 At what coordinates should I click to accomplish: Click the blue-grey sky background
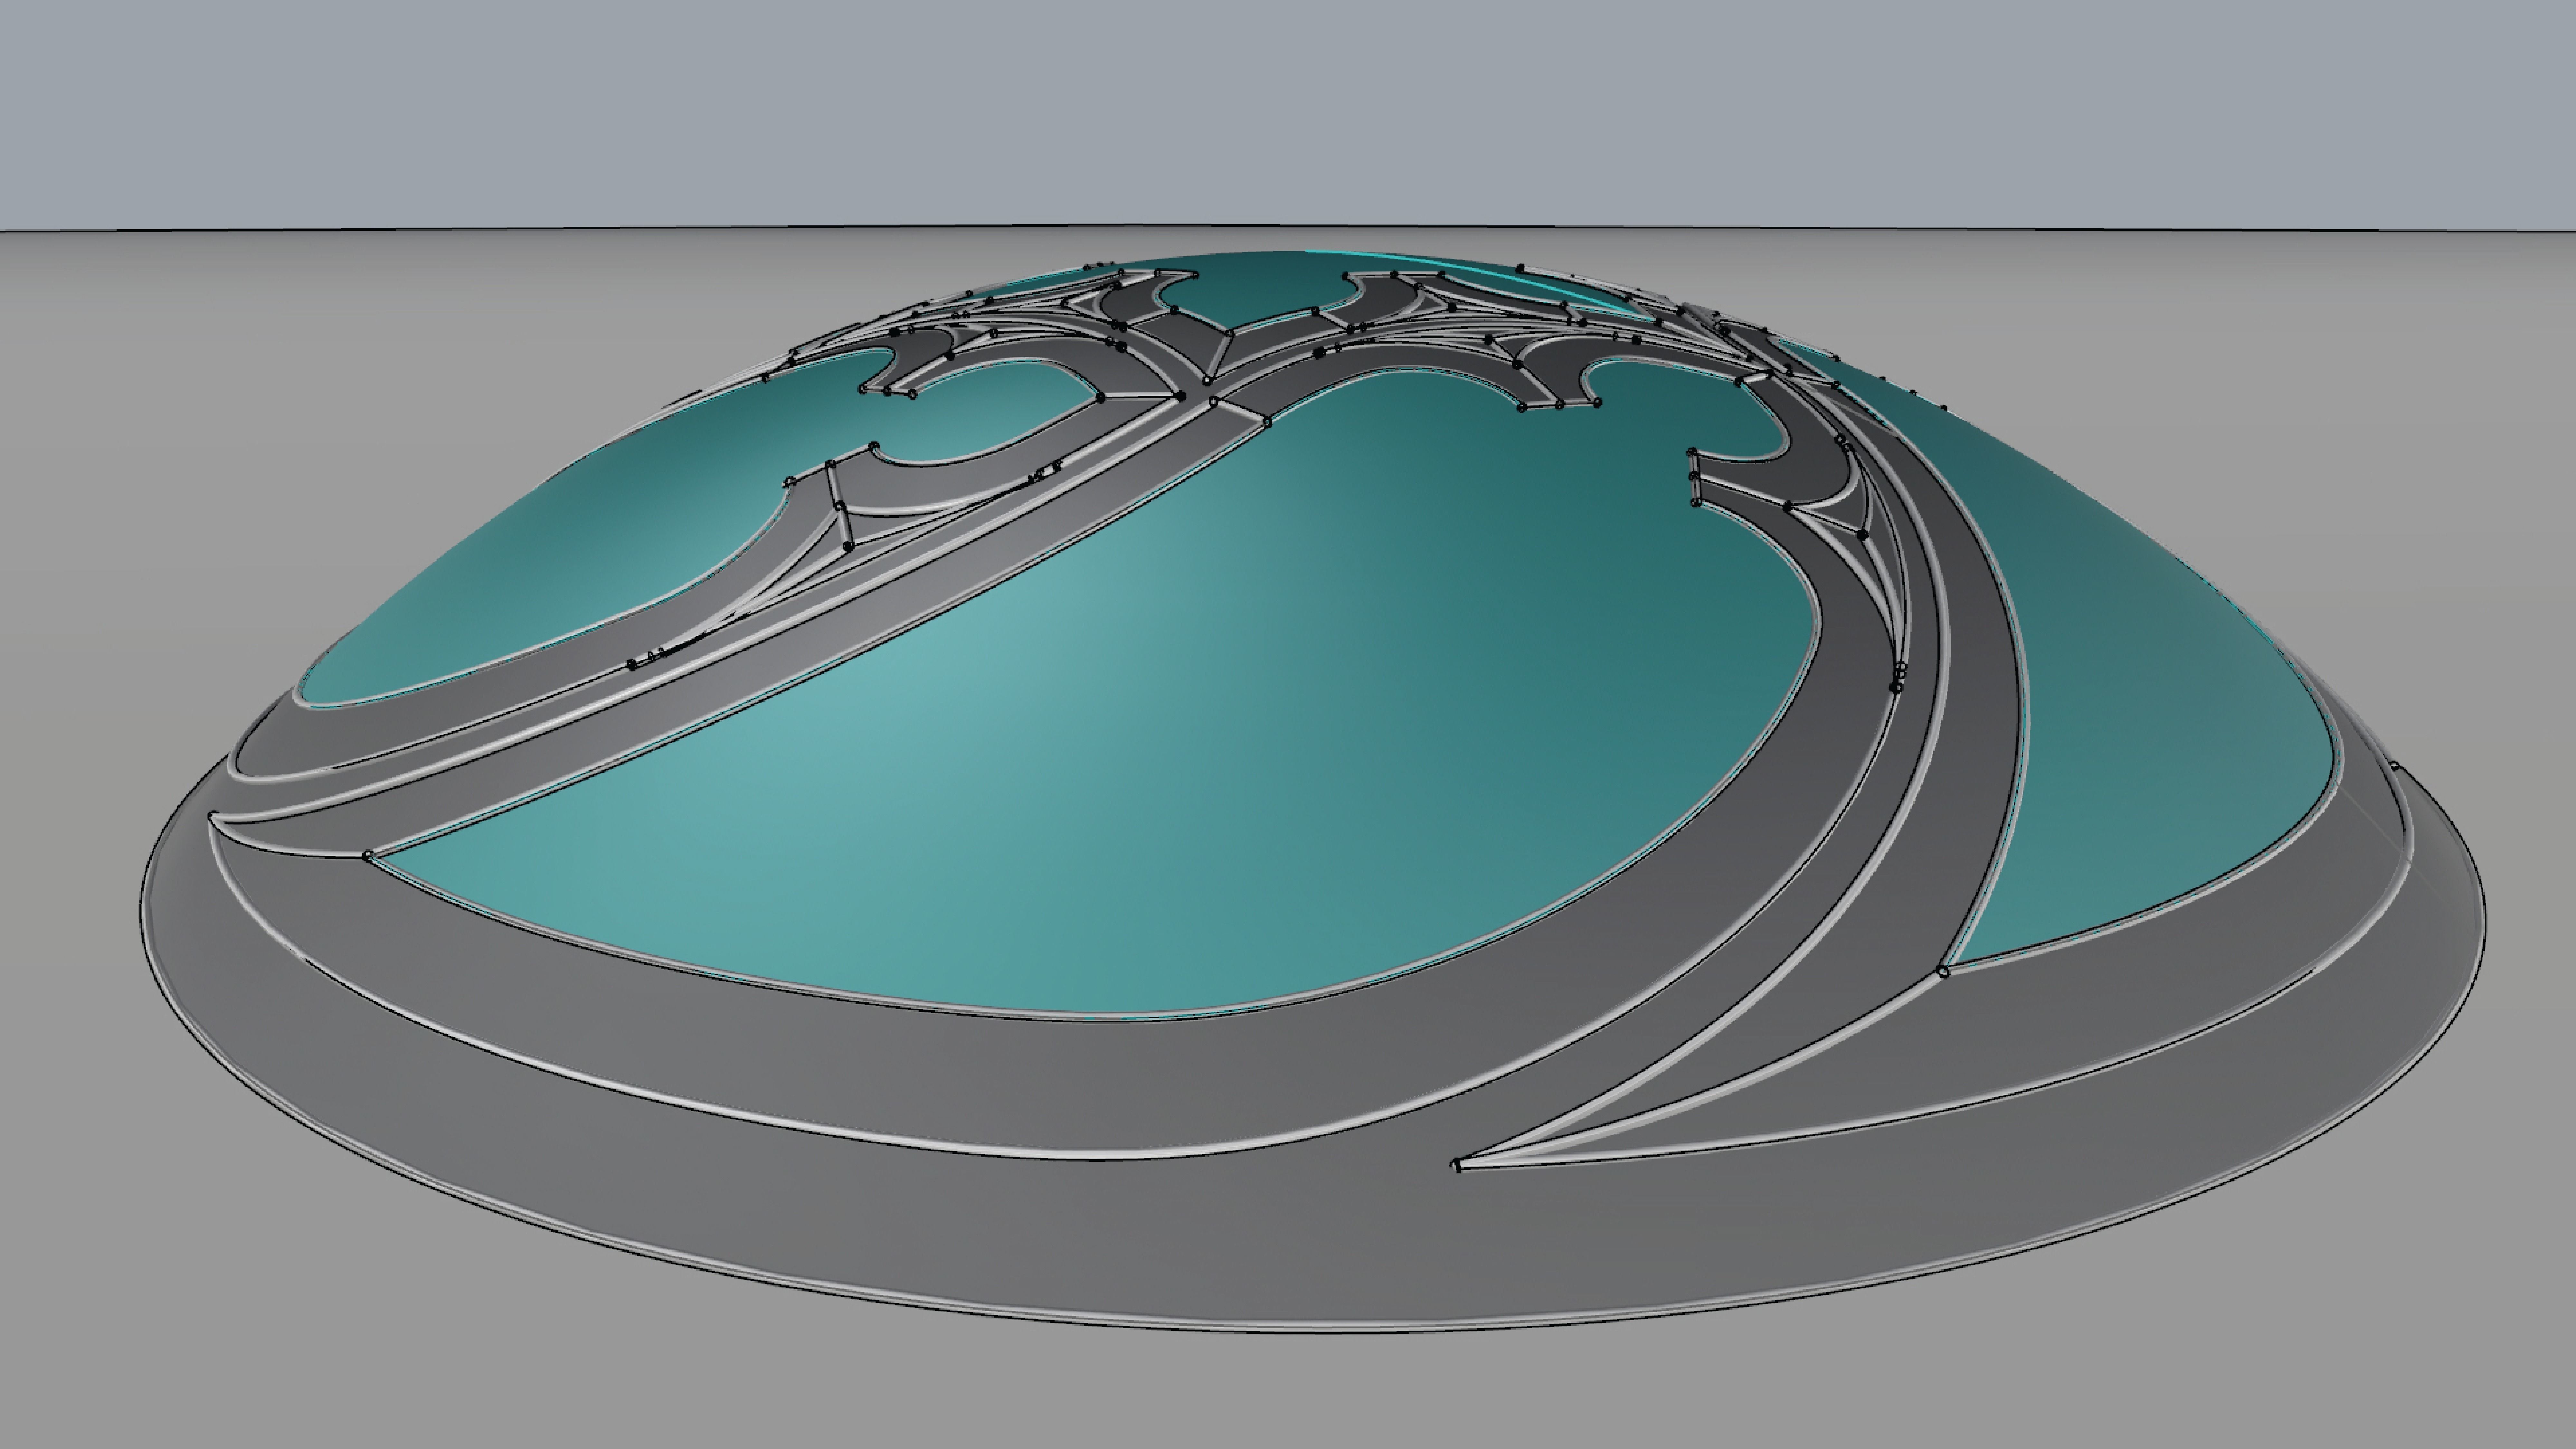tap(1288, 110)
